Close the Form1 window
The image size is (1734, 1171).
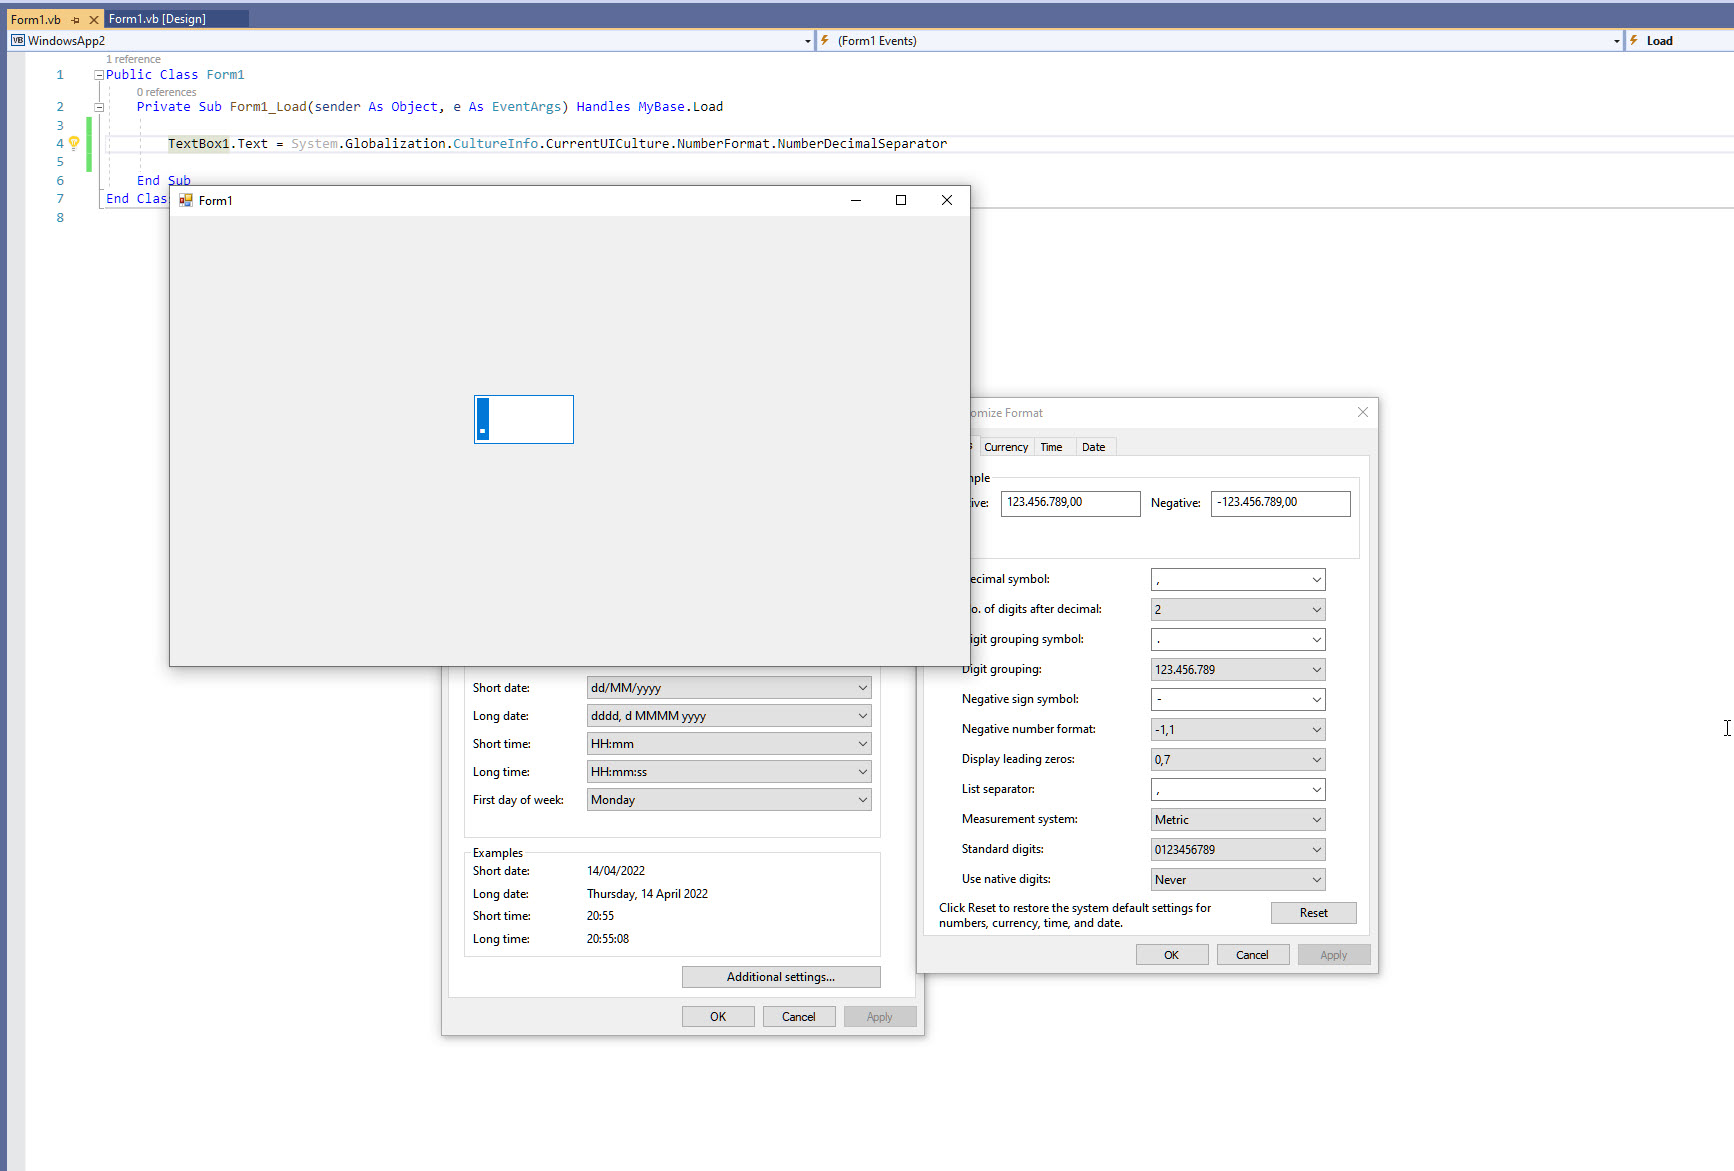947,200
